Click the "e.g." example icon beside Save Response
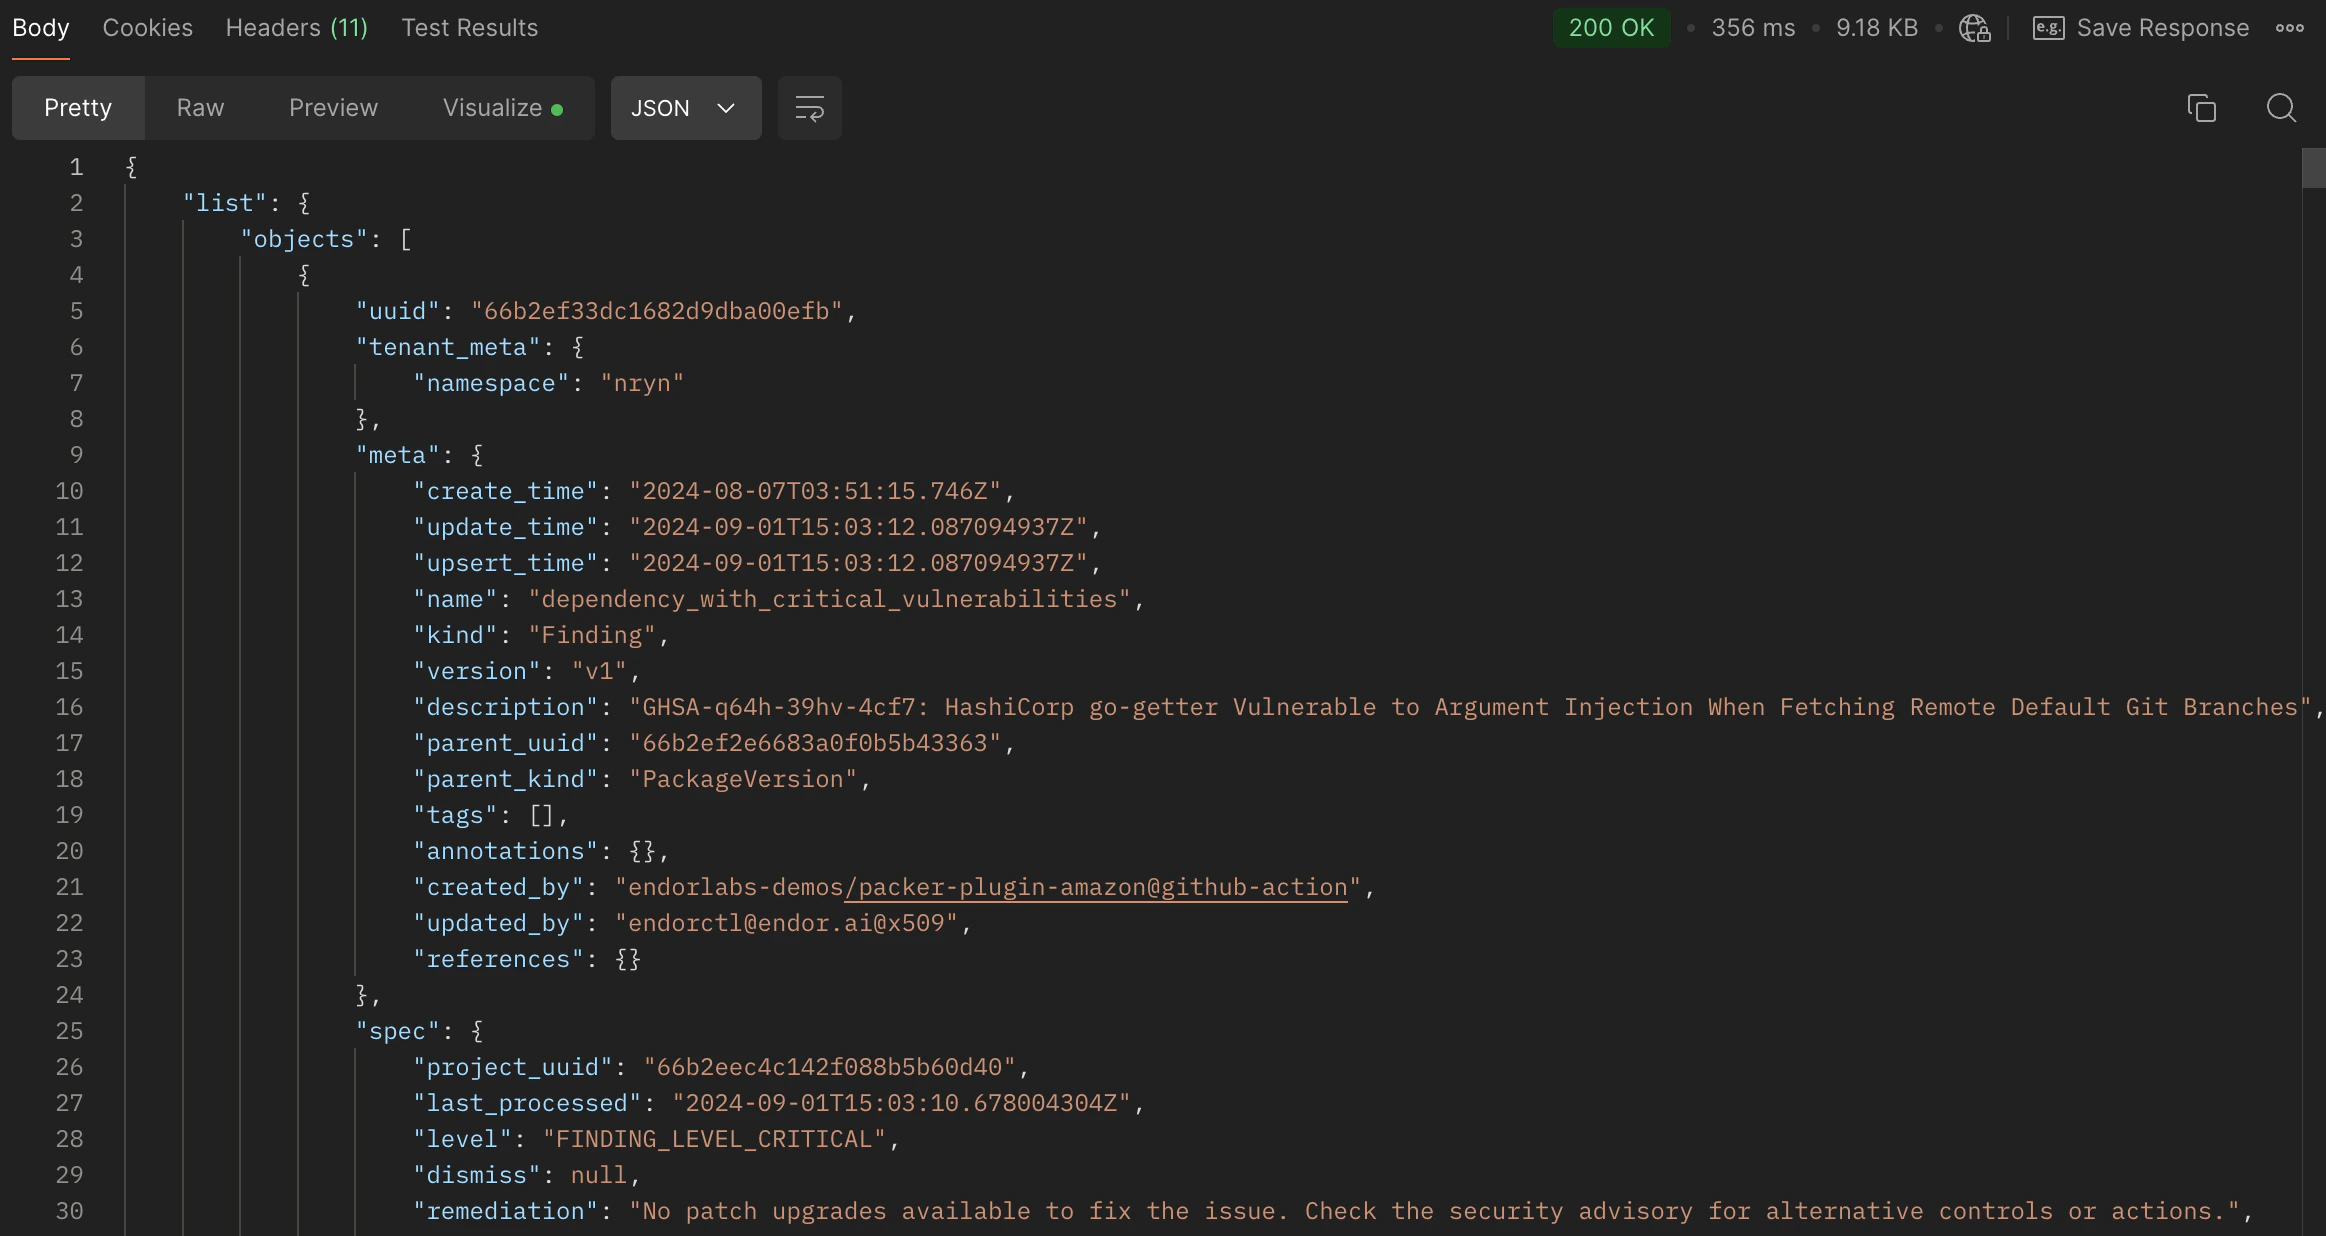 coord(2047,27)
